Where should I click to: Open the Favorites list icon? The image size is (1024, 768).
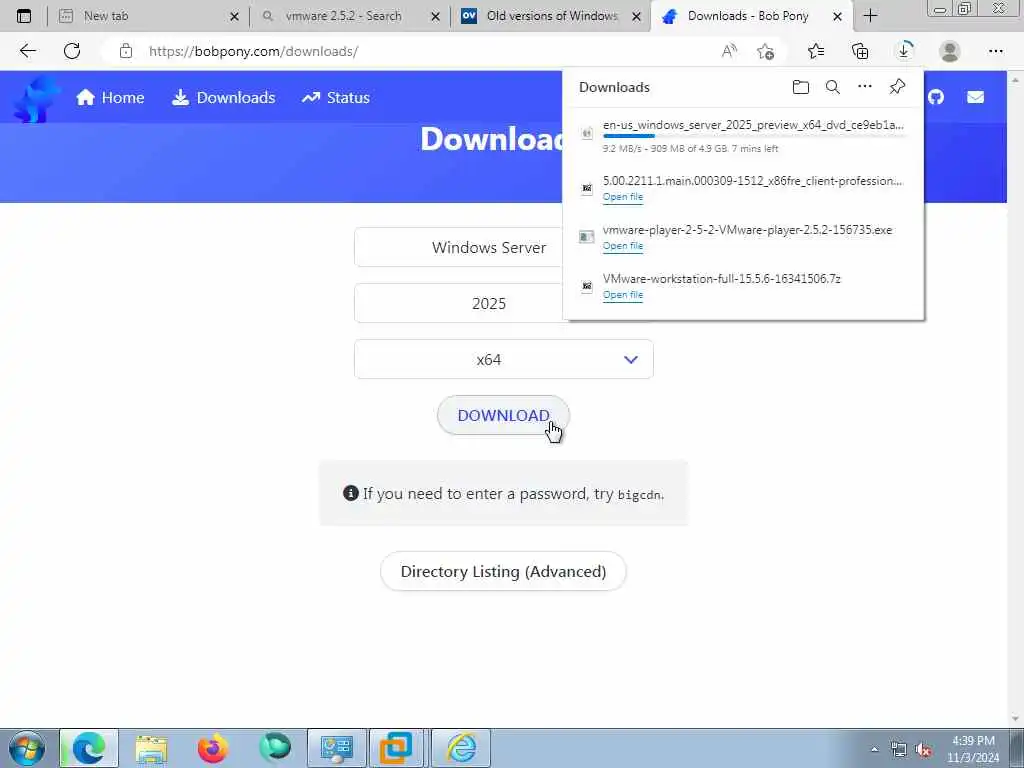816,51
